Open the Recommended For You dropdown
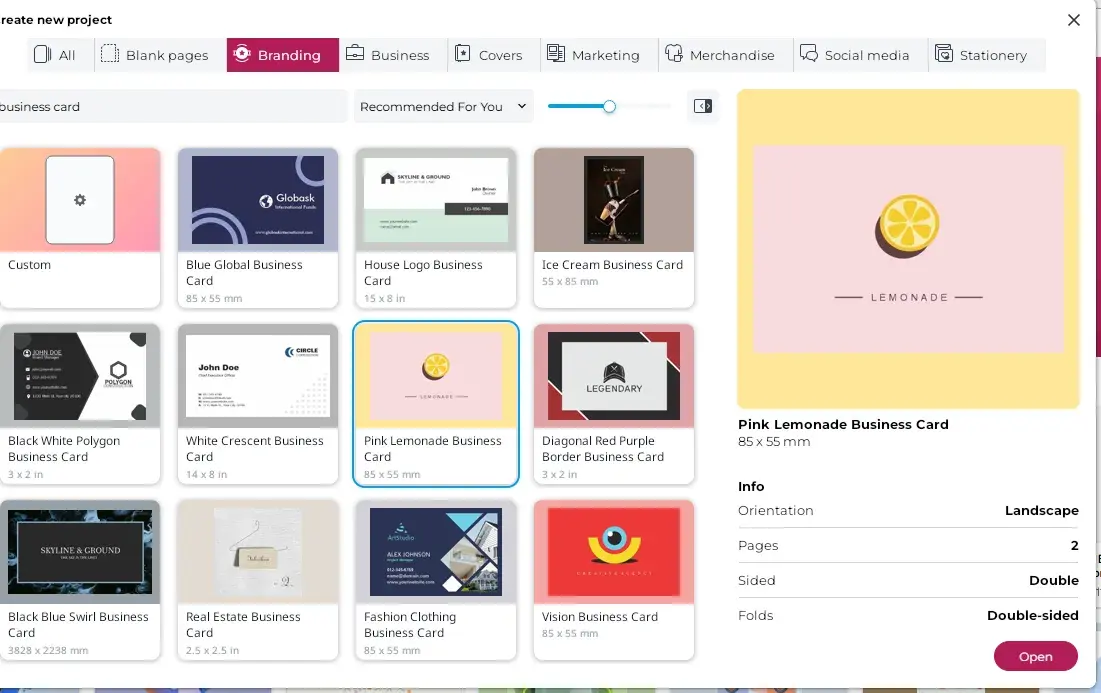The height and width of the screenshot is (693, 1101). point(443,106)
